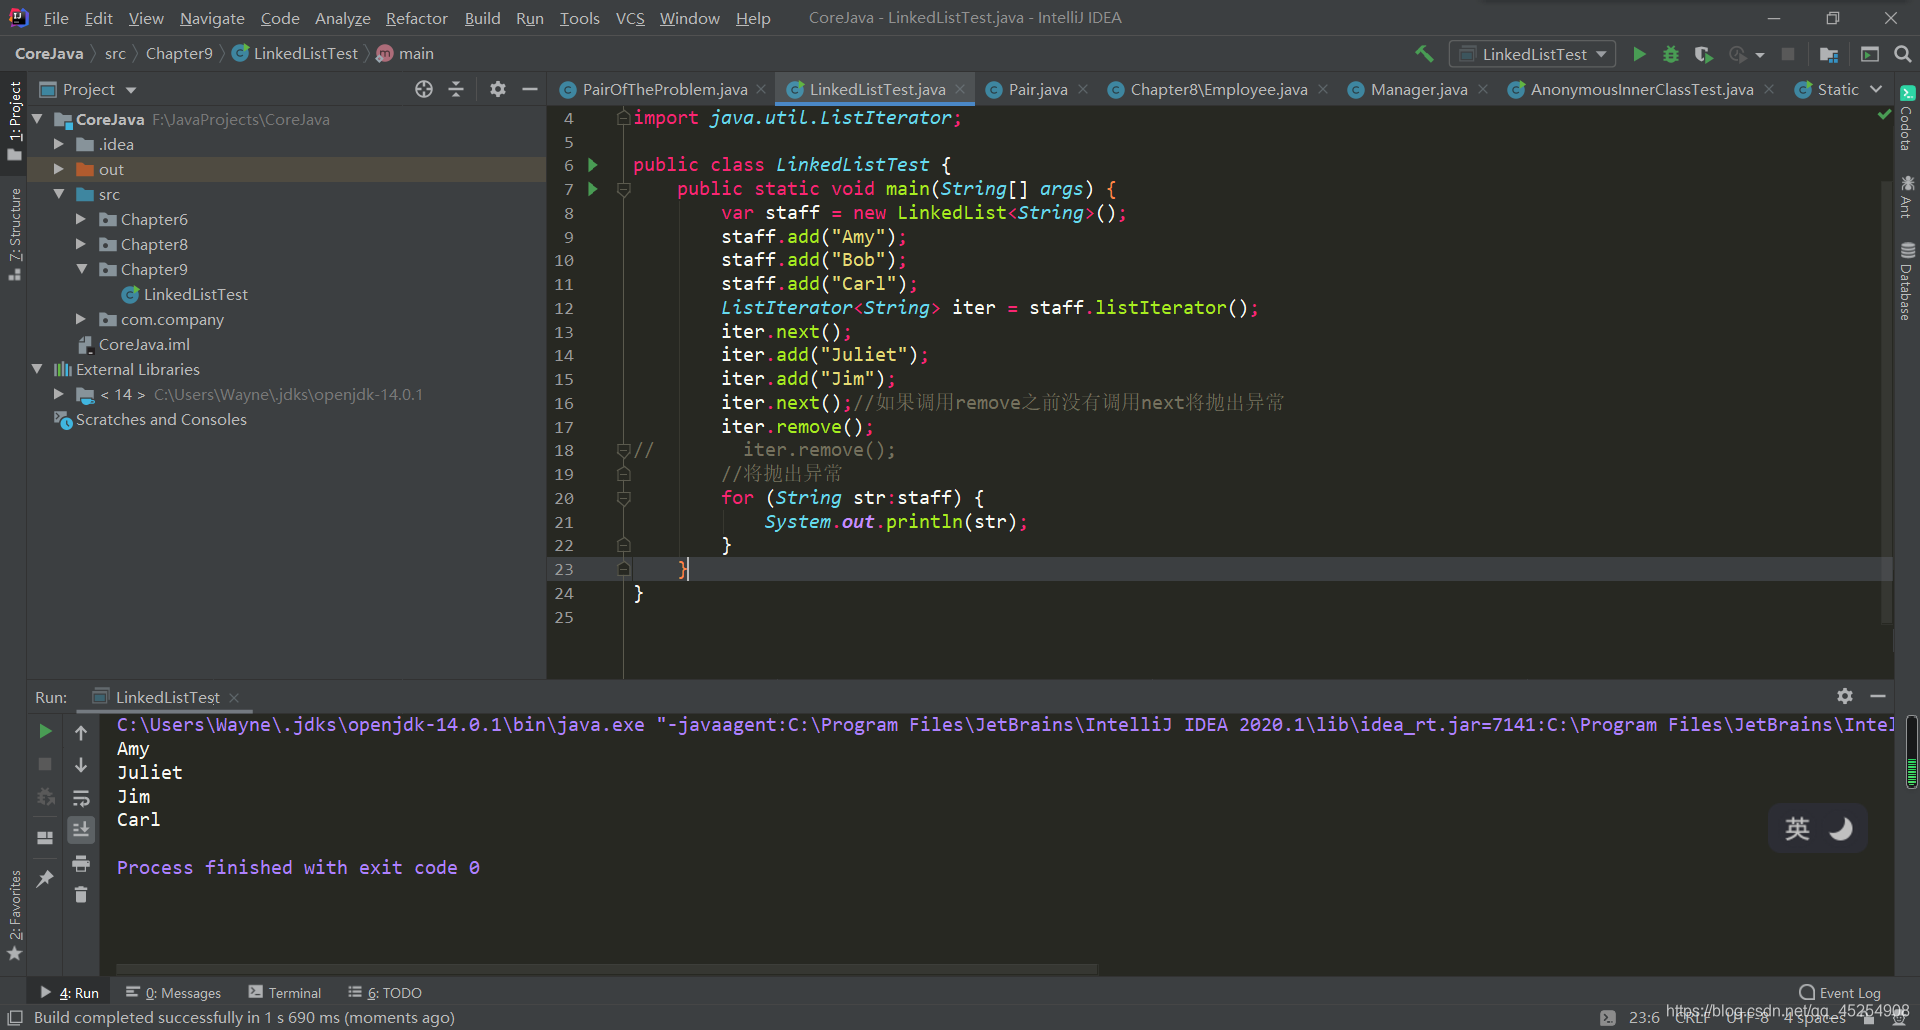1920x1030 pixels.
Task: Toggle the Run tool window button at bottom
Action: pos(70,993)
